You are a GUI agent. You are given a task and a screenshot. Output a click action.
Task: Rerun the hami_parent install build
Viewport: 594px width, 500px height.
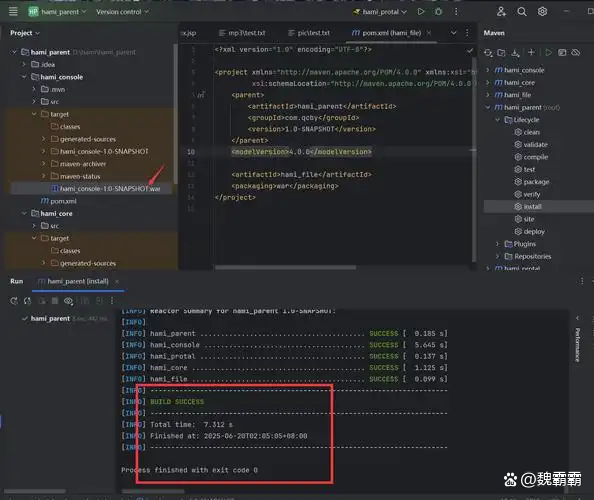[x=14, y=301]
